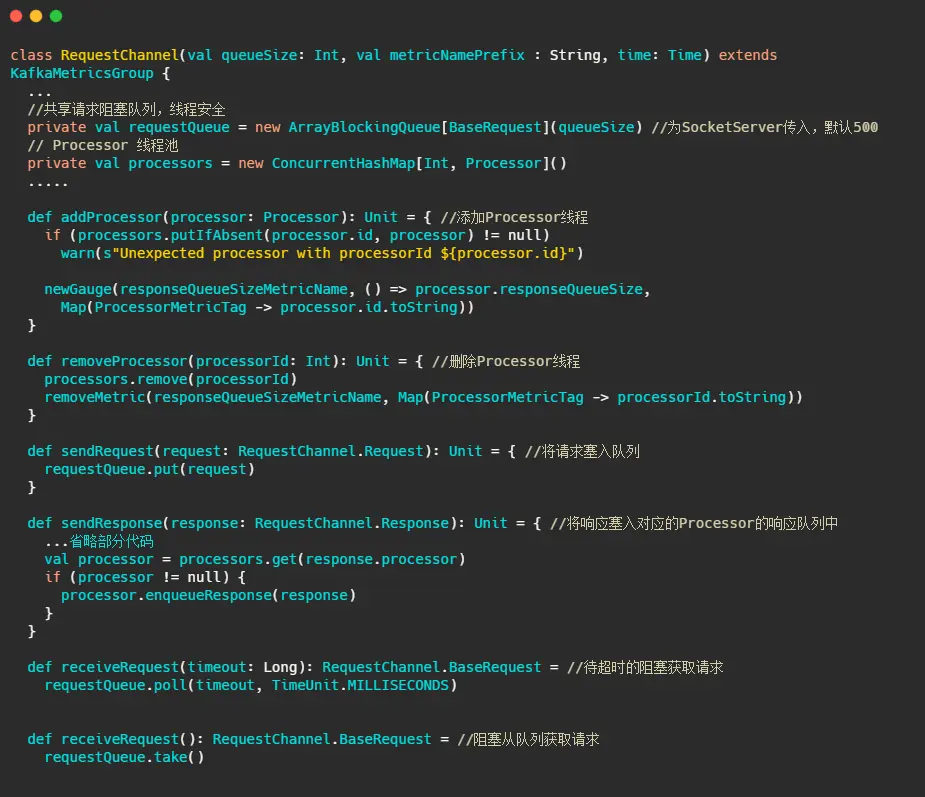The image size is (925, 797).
Task: Click 'get' in processors.get(response.processor)
Action: coord(284,559)
